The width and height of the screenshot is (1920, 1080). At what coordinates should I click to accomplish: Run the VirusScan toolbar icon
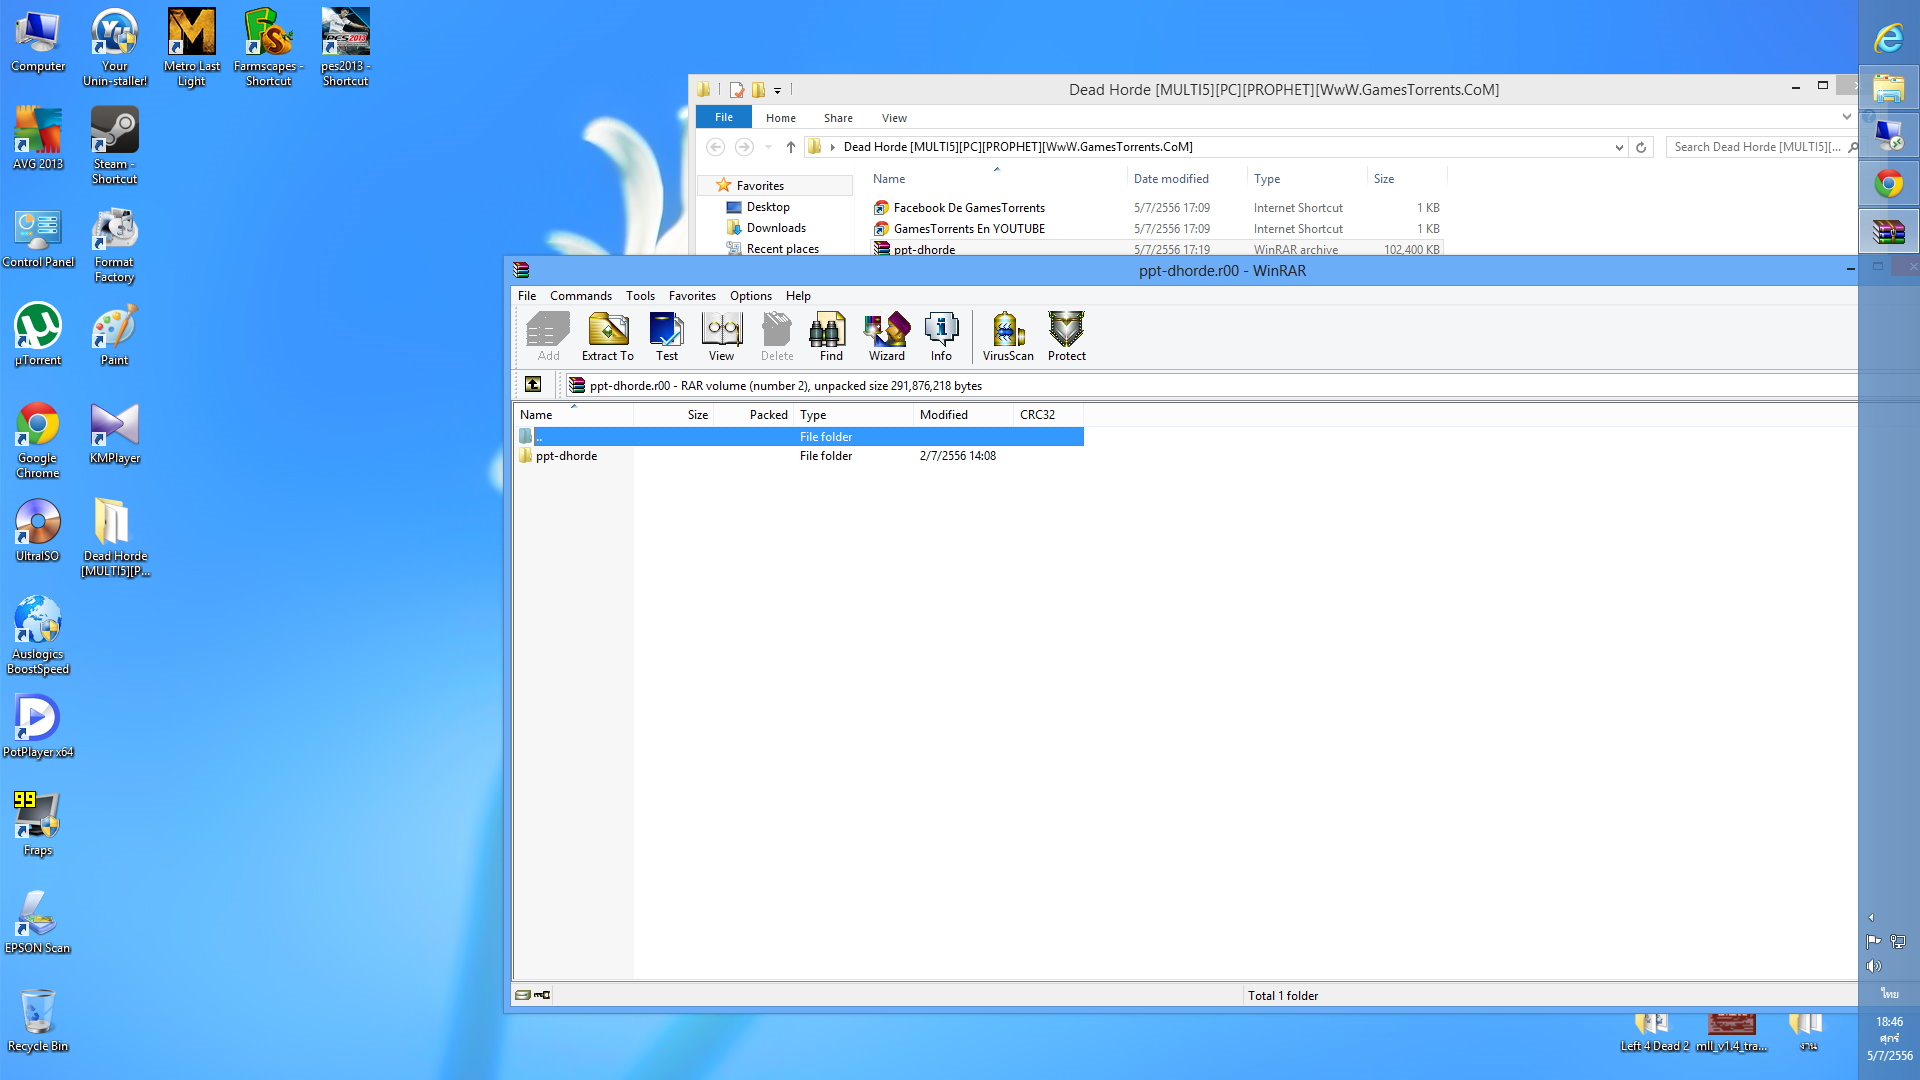point(1007,335)
